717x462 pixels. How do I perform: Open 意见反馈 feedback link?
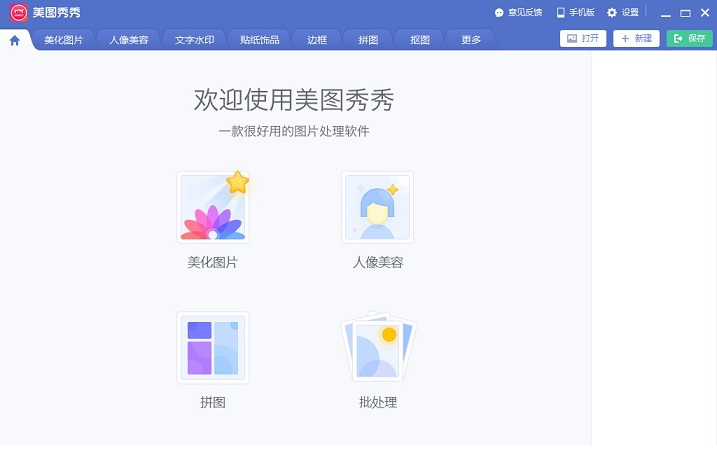point(518,12)
